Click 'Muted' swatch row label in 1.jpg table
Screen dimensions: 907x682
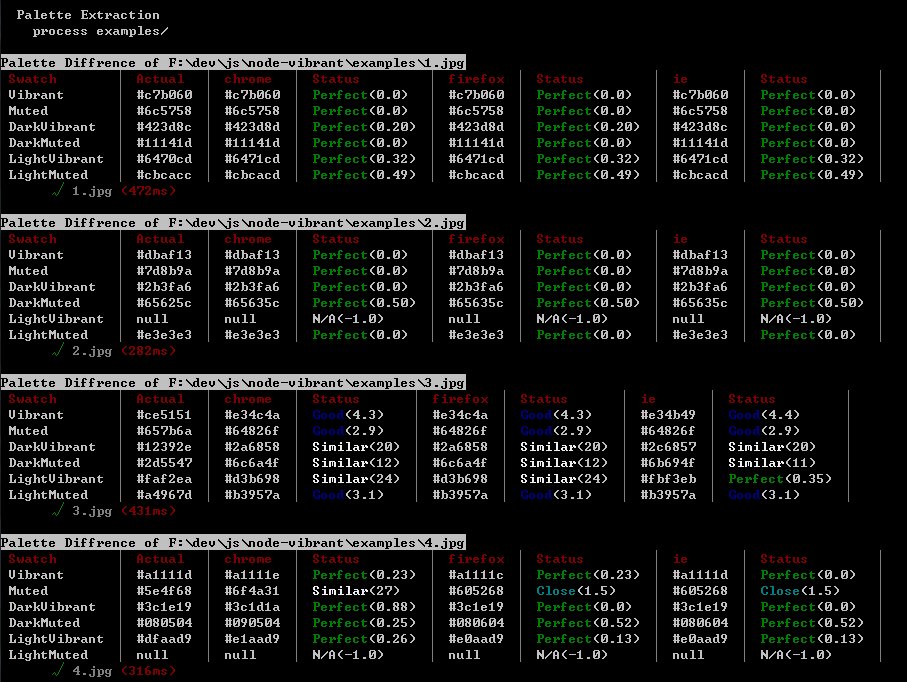tap(28, 111)
